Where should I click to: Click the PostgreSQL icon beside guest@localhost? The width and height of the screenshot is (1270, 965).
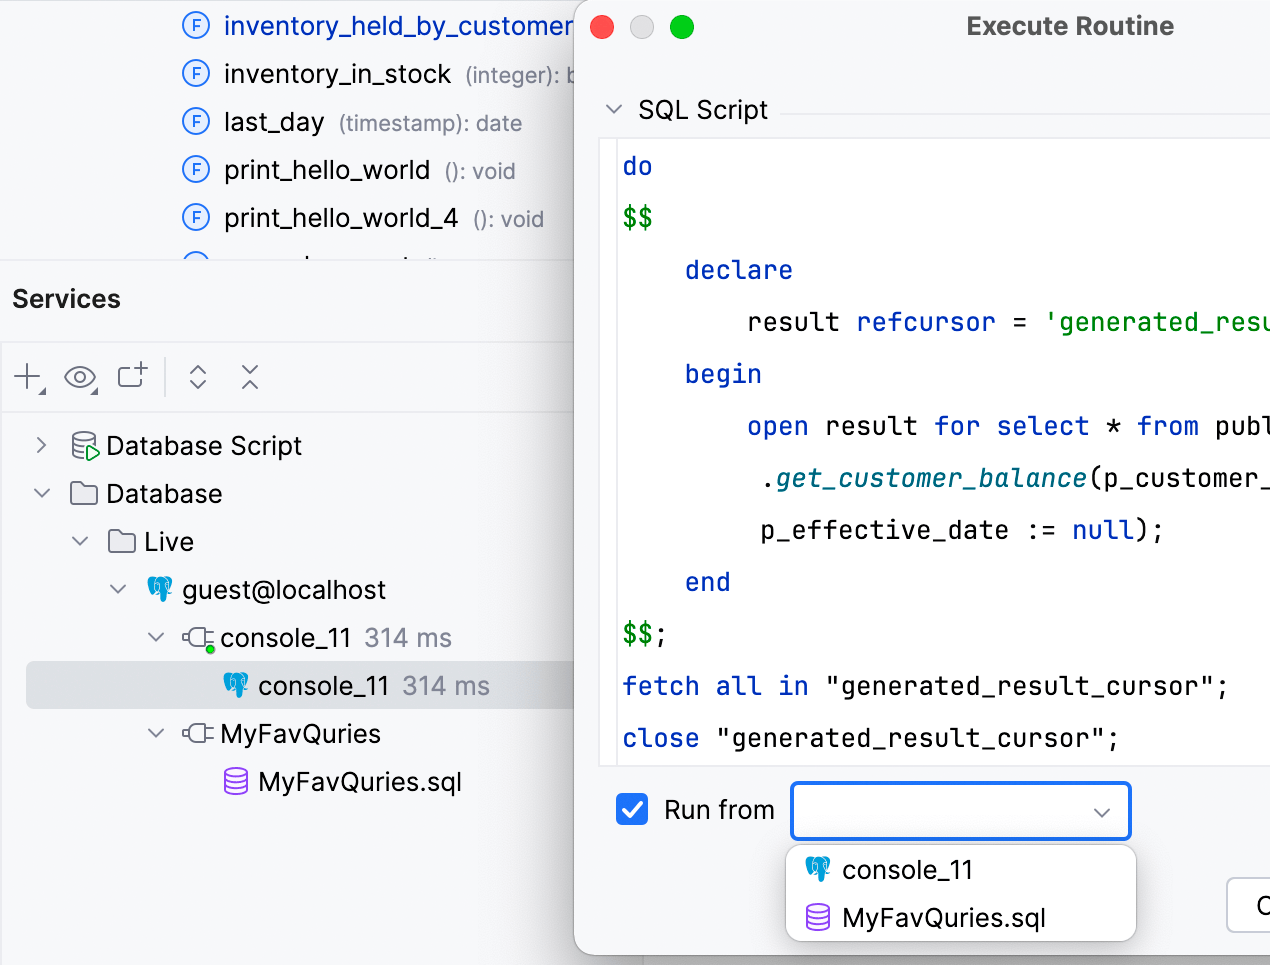160,589
